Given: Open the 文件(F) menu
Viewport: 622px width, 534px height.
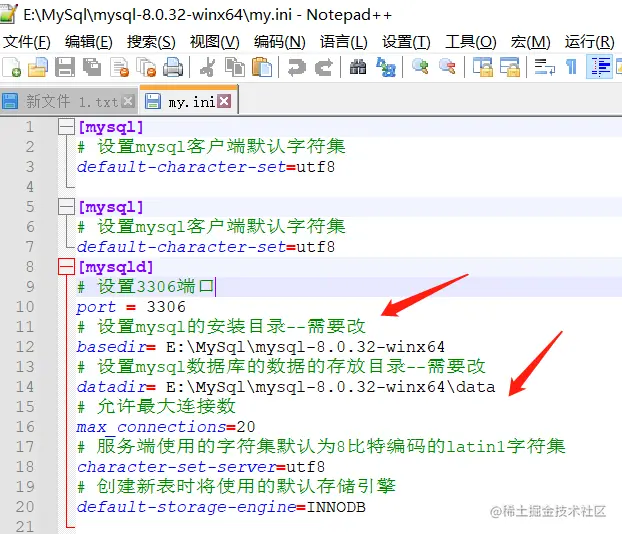Looking at the screenshot, I should point(27,42).
